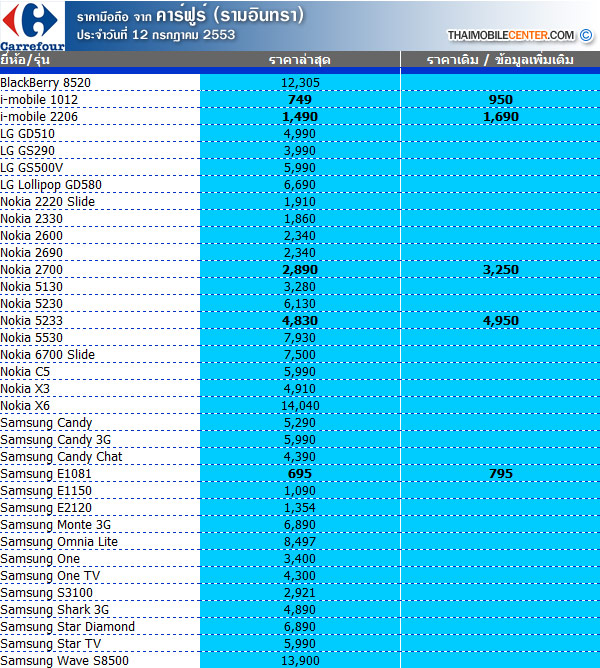Click the Samsung E1081 original price 795

tap(500, 474)
